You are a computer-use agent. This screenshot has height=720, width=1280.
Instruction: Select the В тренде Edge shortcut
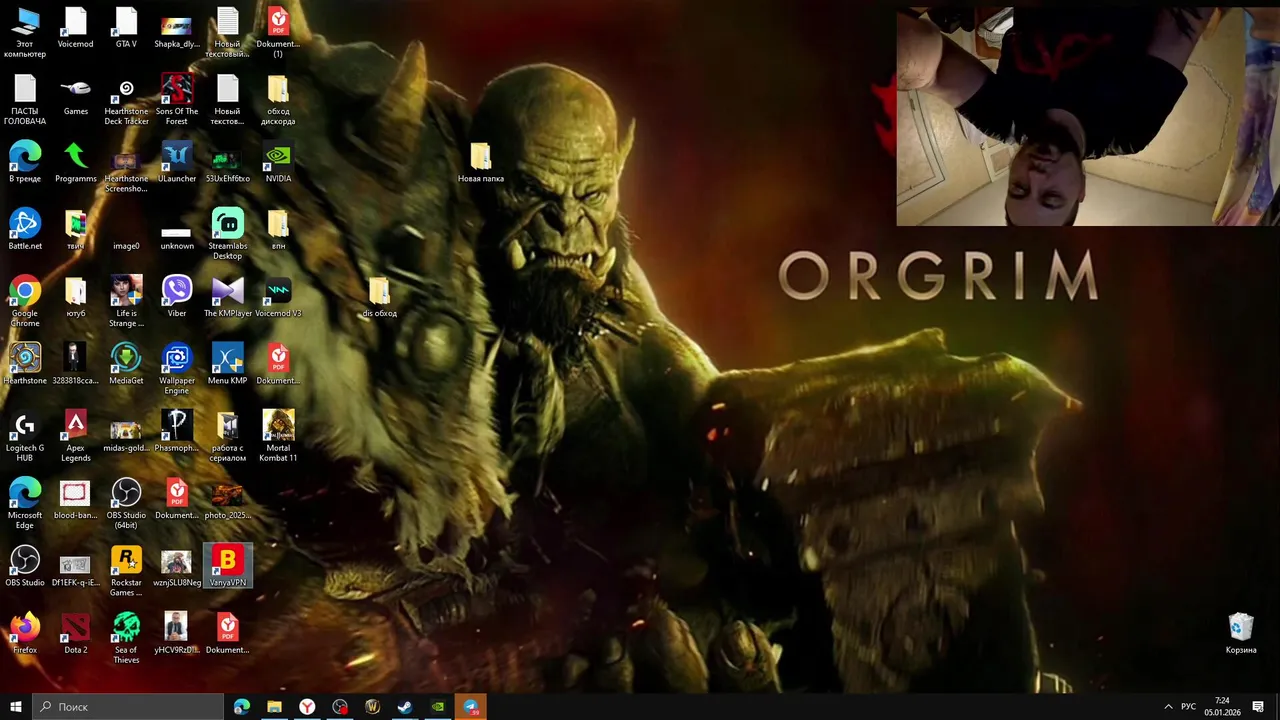[x=25, y=162]
